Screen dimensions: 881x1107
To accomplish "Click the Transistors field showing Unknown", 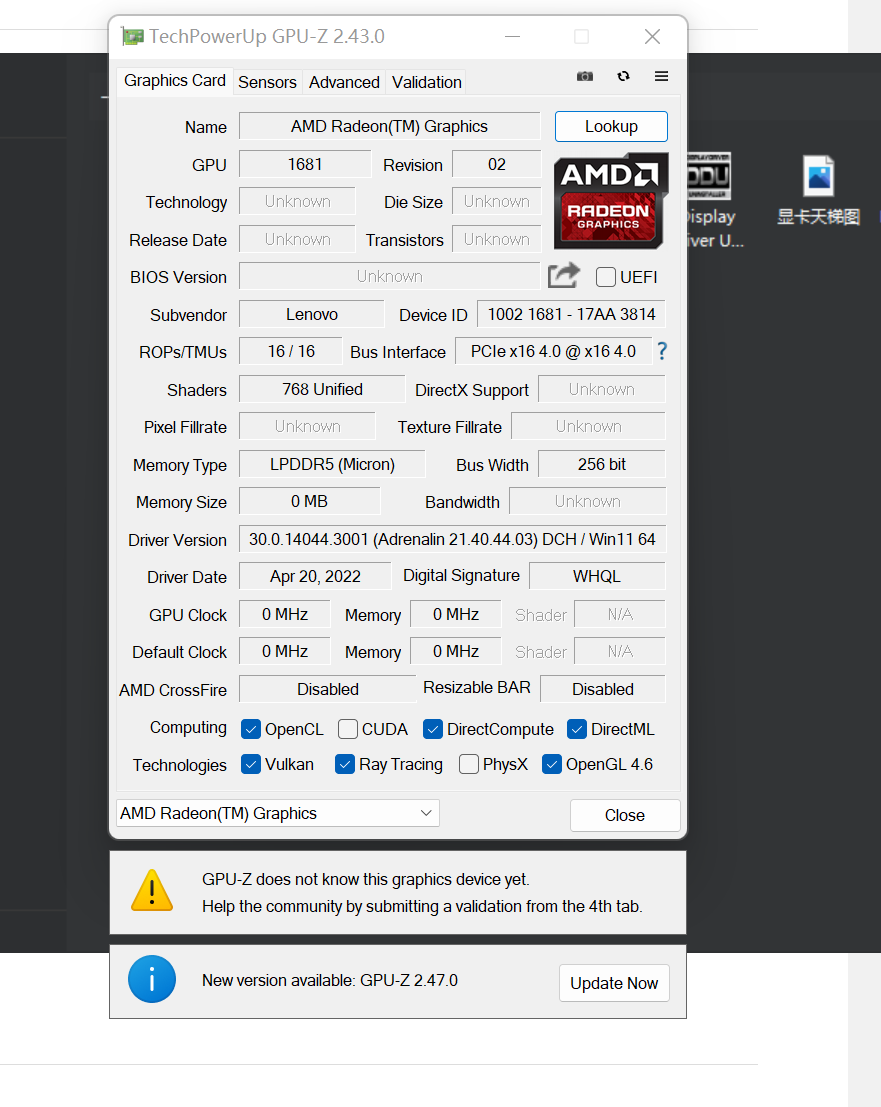I will pyautogui.click(x=497, y=239).
